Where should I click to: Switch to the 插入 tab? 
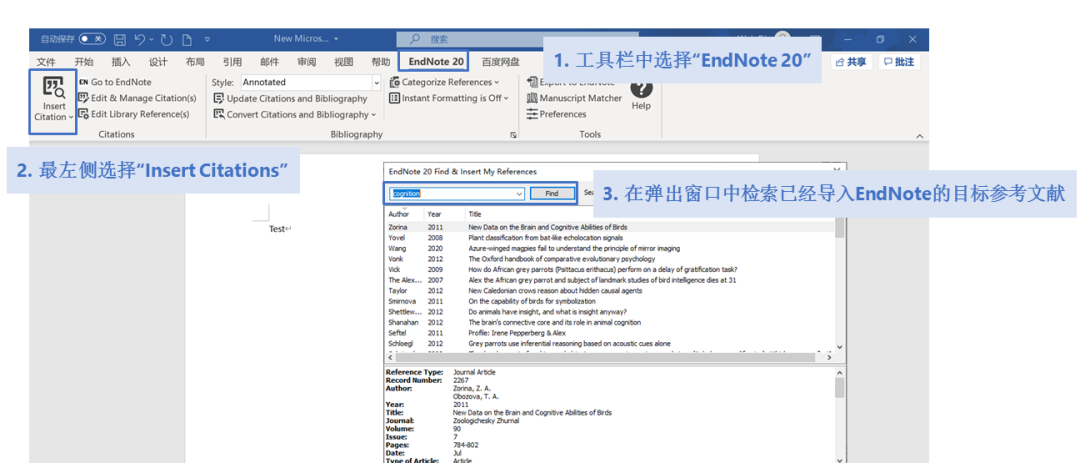[121, 62]
